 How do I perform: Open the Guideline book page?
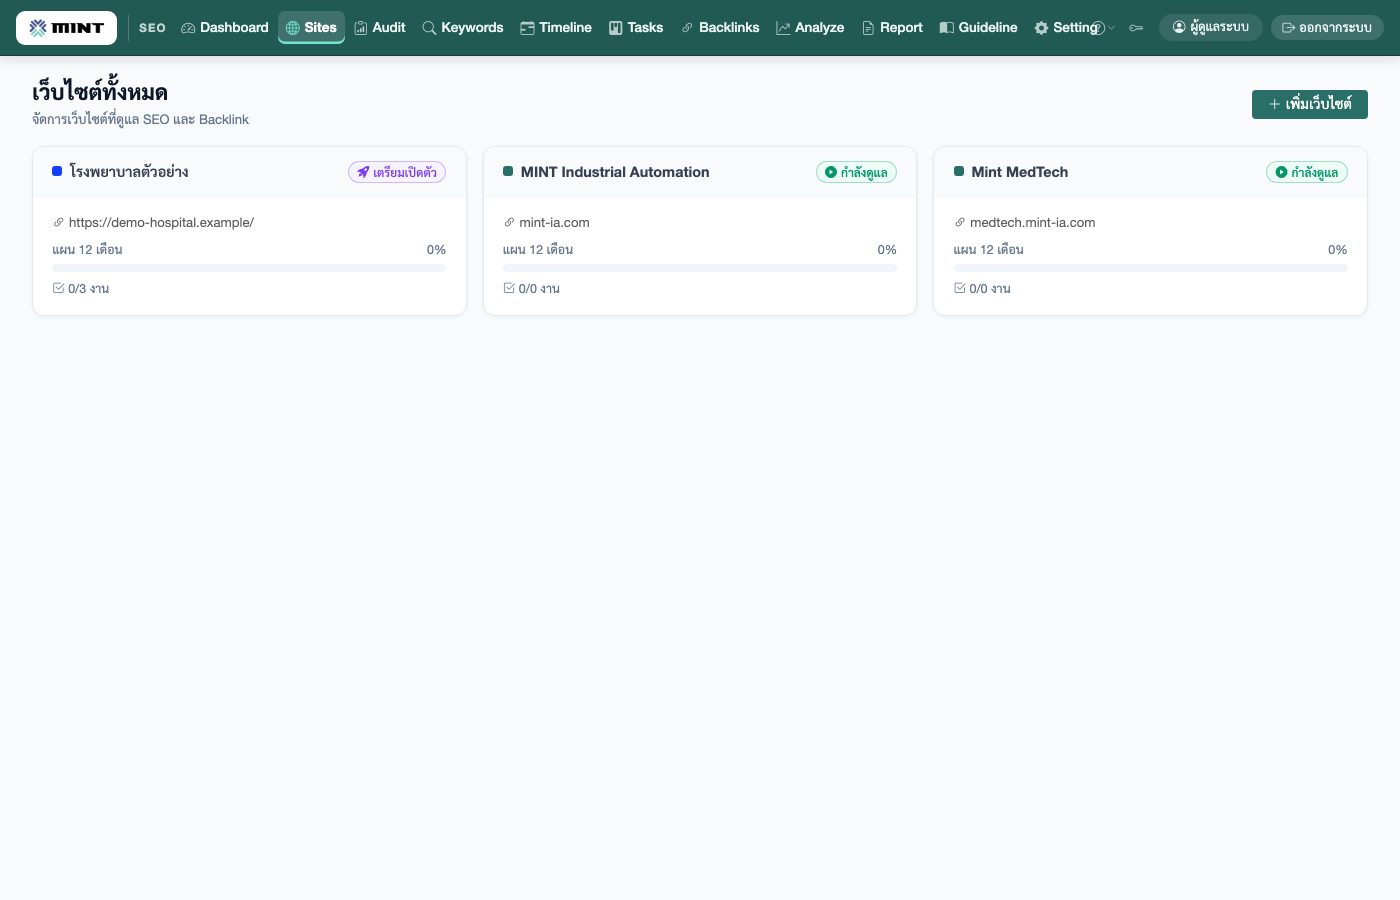tap(978, 28)
